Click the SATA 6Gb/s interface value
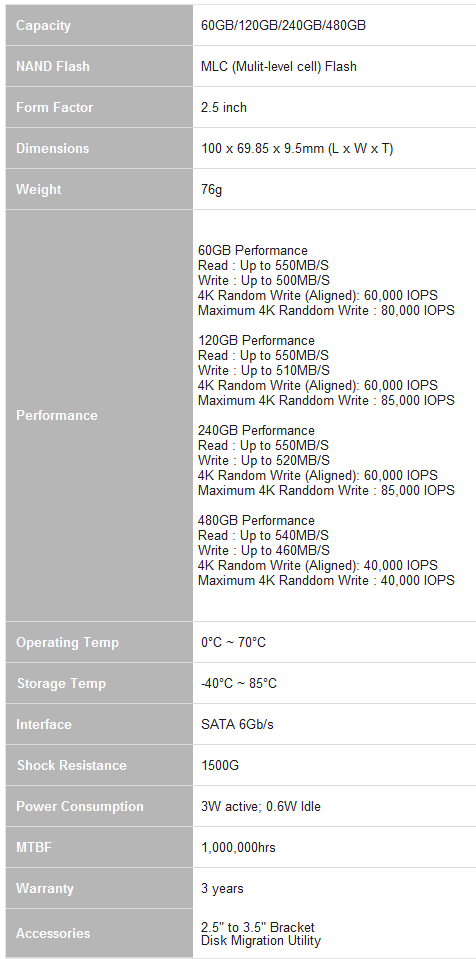 237,724
